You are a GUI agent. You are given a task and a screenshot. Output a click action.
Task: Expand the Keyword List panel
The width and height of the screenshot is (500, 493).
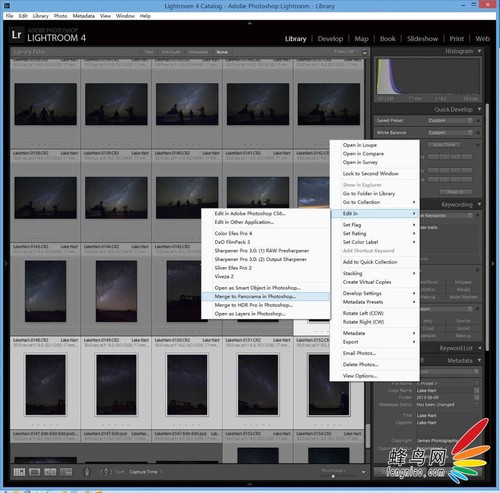(479, 348)
